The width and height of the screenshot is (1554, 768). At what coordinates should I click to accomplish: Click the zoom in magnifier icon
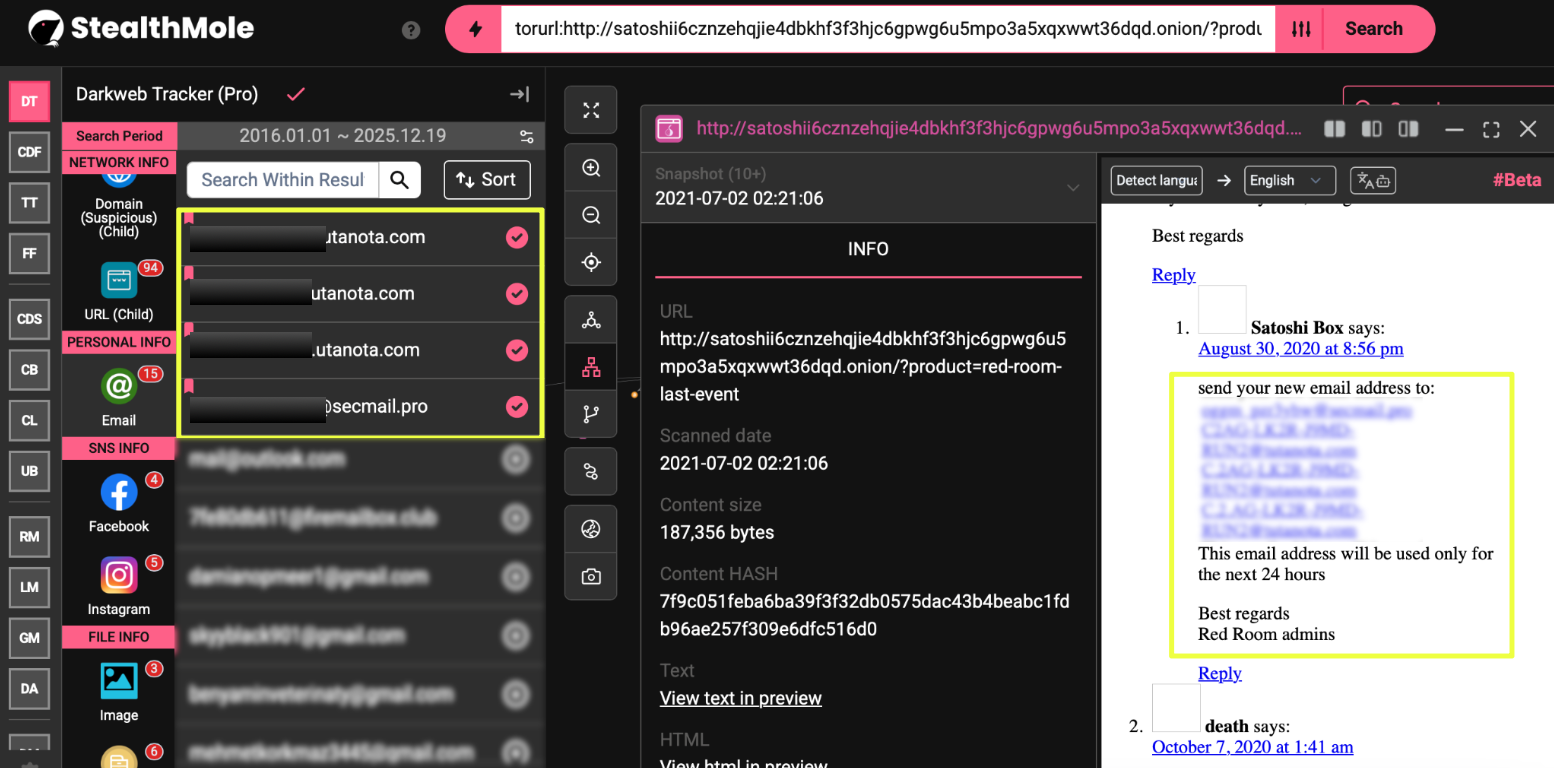point(591,168)
